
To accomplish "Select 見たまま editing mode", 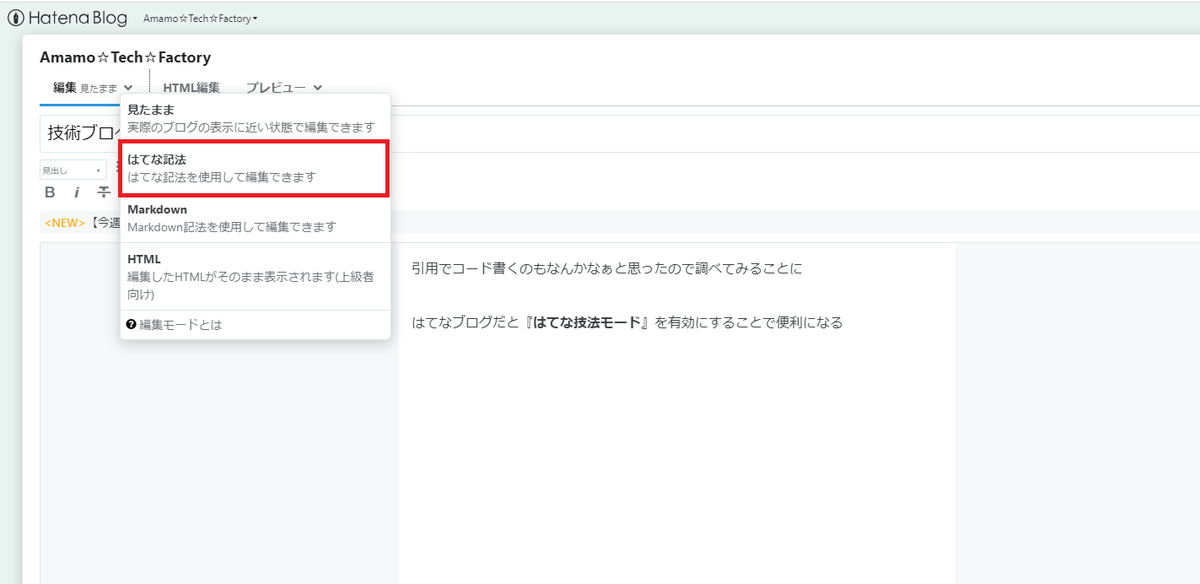I will click(x=255, y=118).
